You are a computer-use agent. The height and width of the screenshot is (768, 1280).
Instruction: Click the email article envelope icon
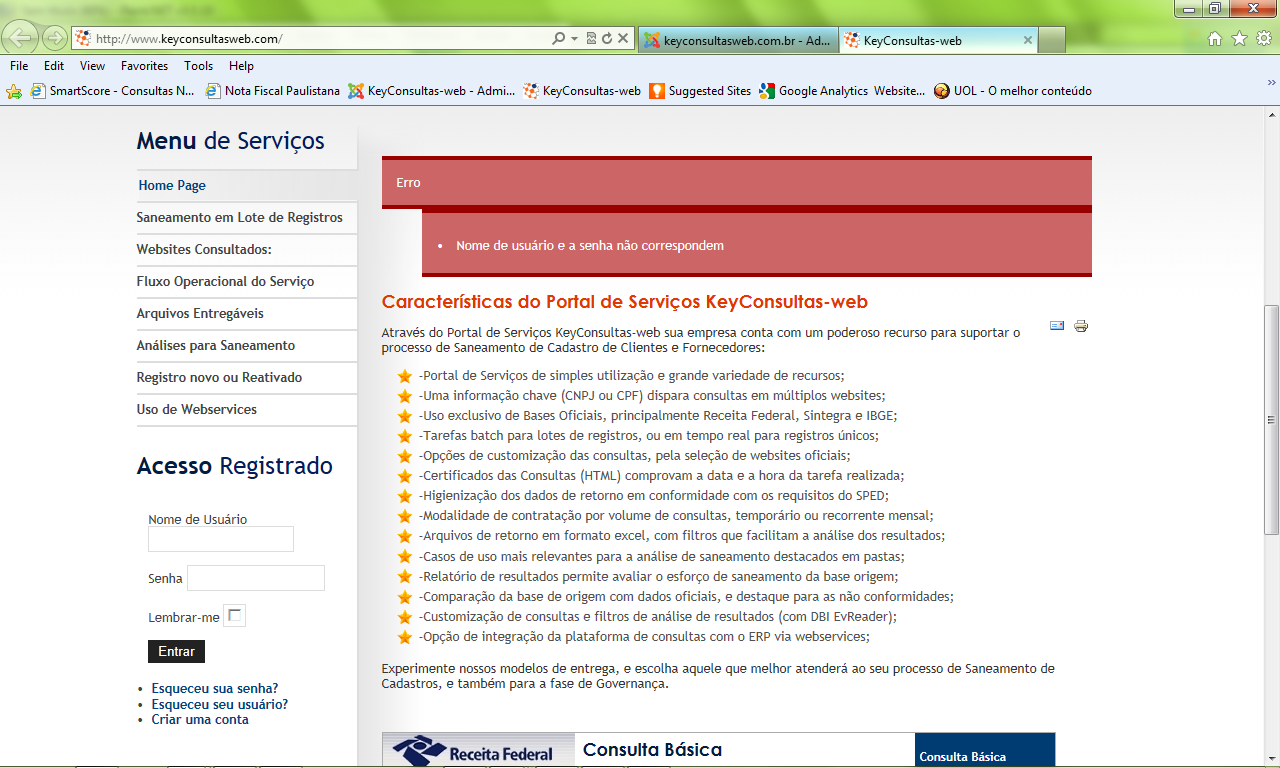click(x=1057, y=325)
